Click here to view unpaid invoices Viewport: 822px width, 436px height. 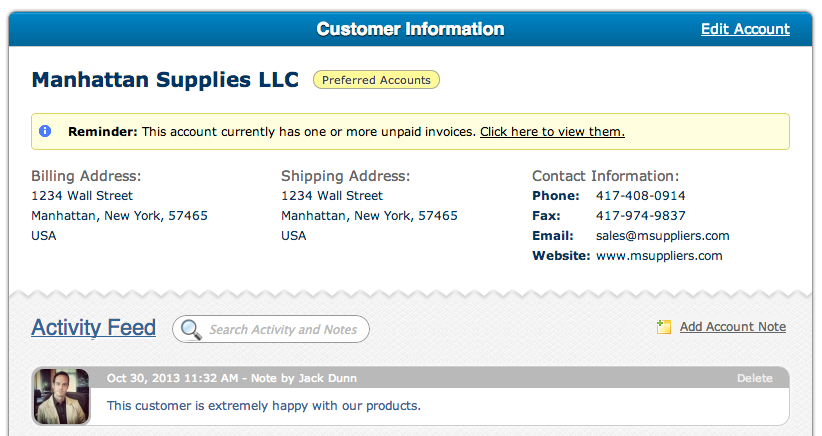click(x=552, y=132)
